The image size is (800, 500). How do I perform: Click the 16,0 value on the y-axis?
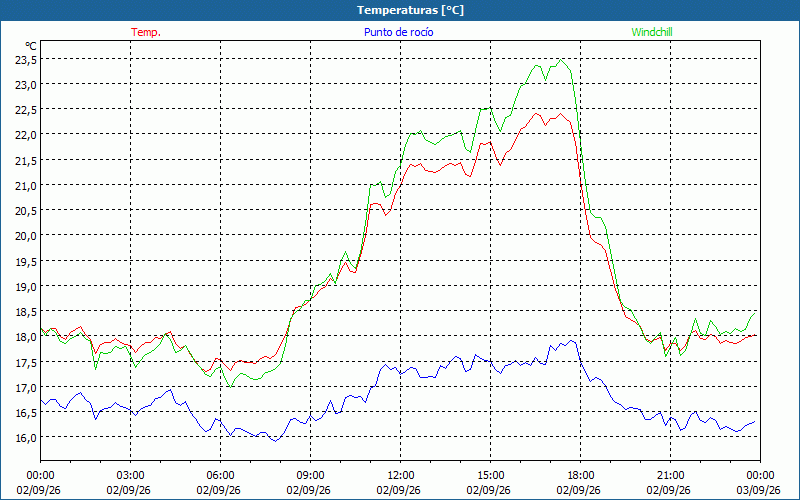pyautogui.click(x=27, y=438)
